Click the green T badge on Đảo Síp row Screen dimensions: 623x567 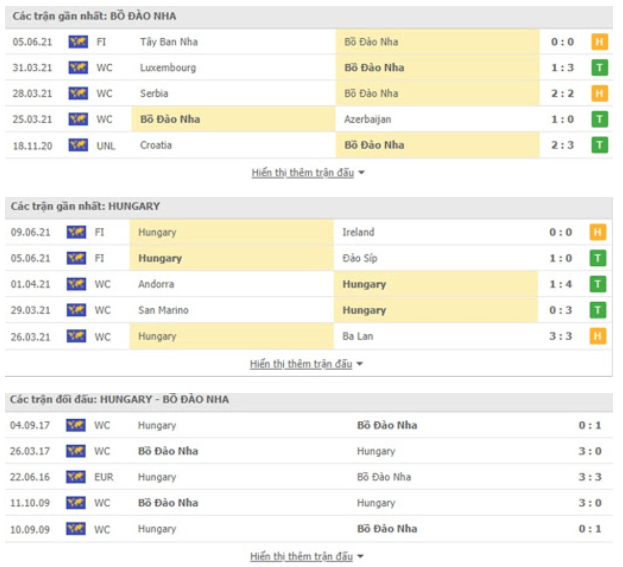click(598, 259)
